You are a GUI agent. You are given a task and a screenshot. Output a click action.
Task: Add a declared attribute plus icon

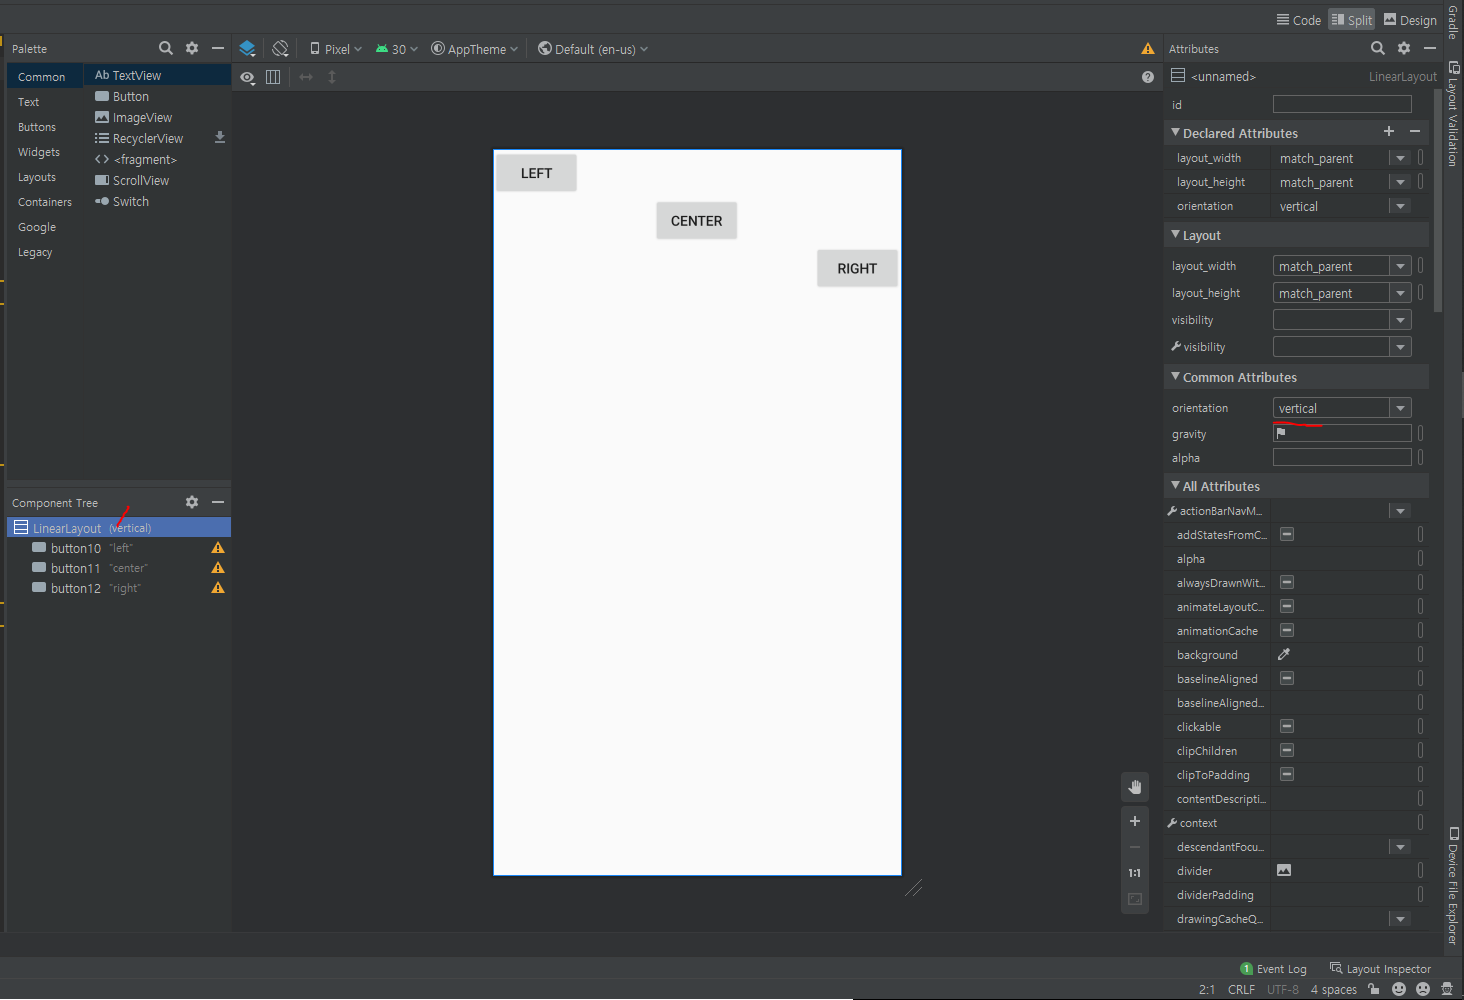[1389, 132]
